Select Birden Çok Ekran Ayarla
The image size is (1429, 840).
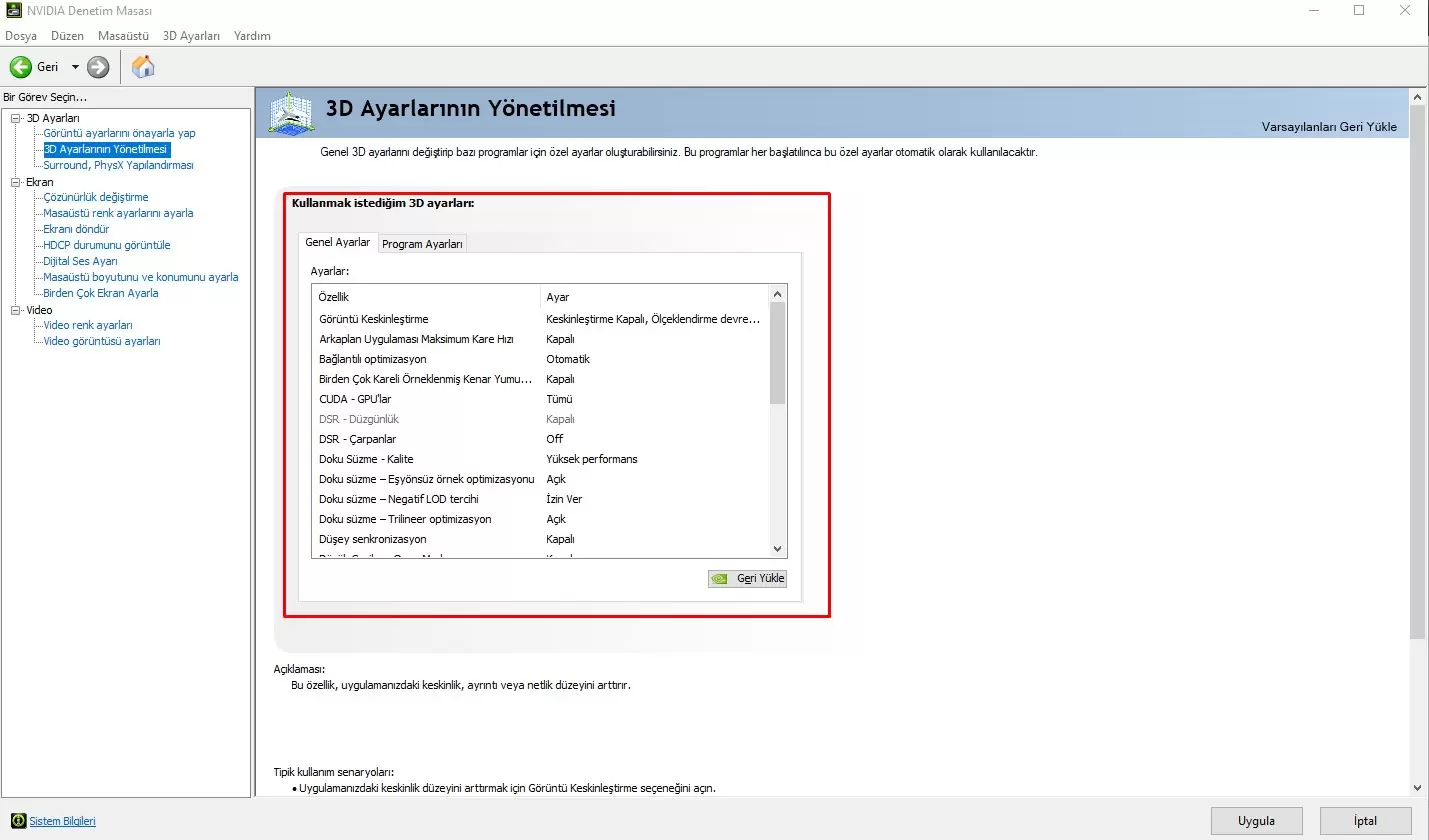click(x=101, y=293)
